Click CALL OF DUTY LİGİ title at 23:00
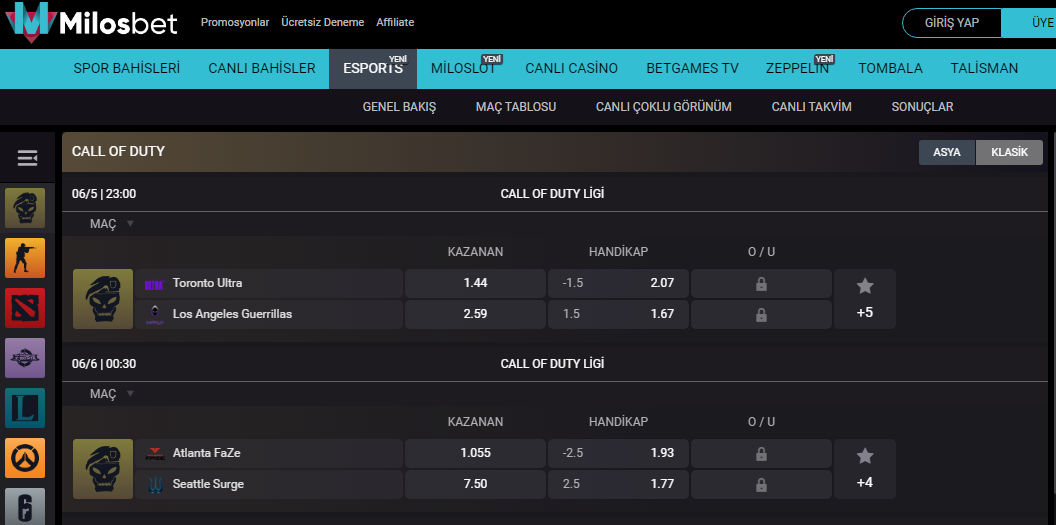The image size is (1056, 525). pyautogui.click(x=552, y=194)
